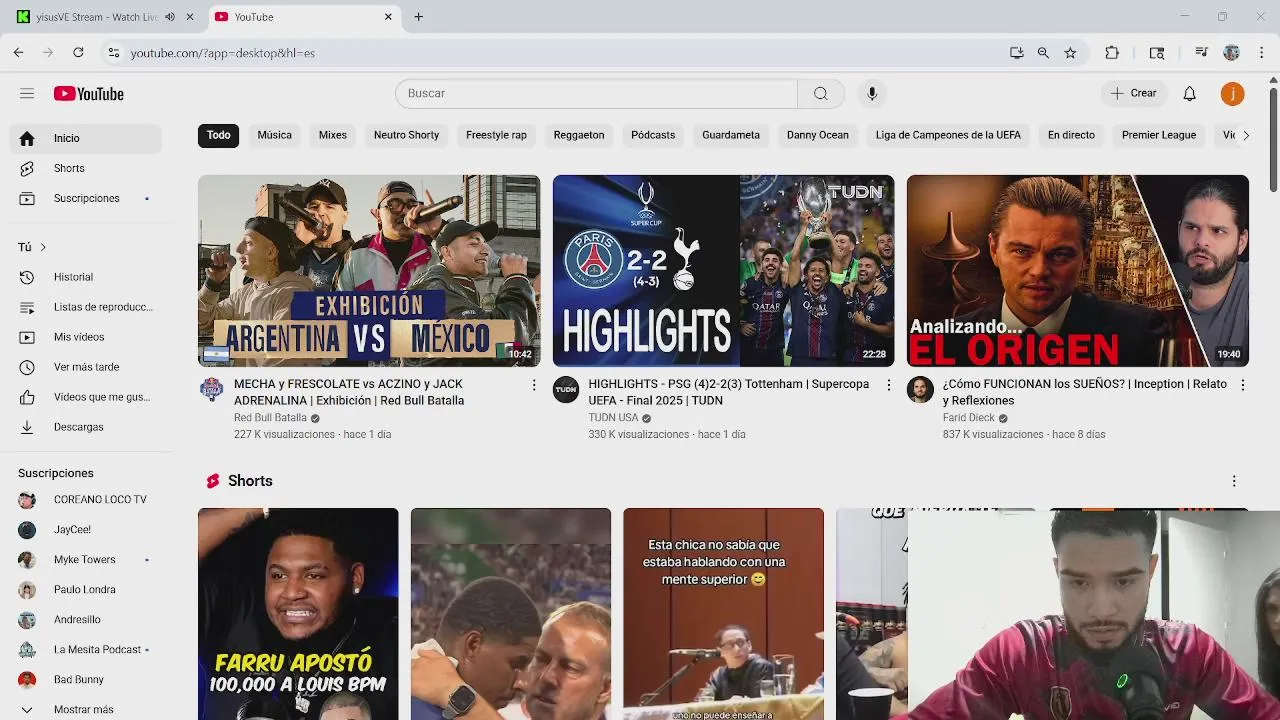Click the YouTube logo

pos(89,94)
